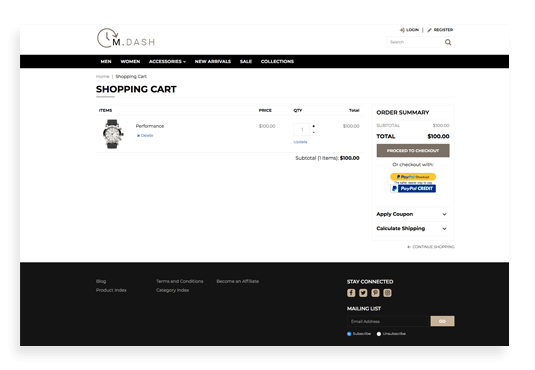The image size is (535, 370).
Task: Delete the Performance item
Action: 145,136
